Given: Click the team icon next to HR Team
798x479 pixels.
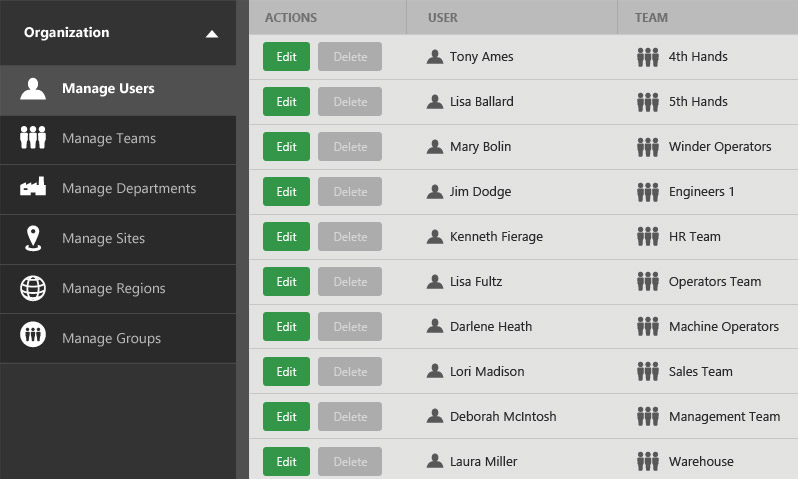Looking at the screenshot, I should pos(648,237).
